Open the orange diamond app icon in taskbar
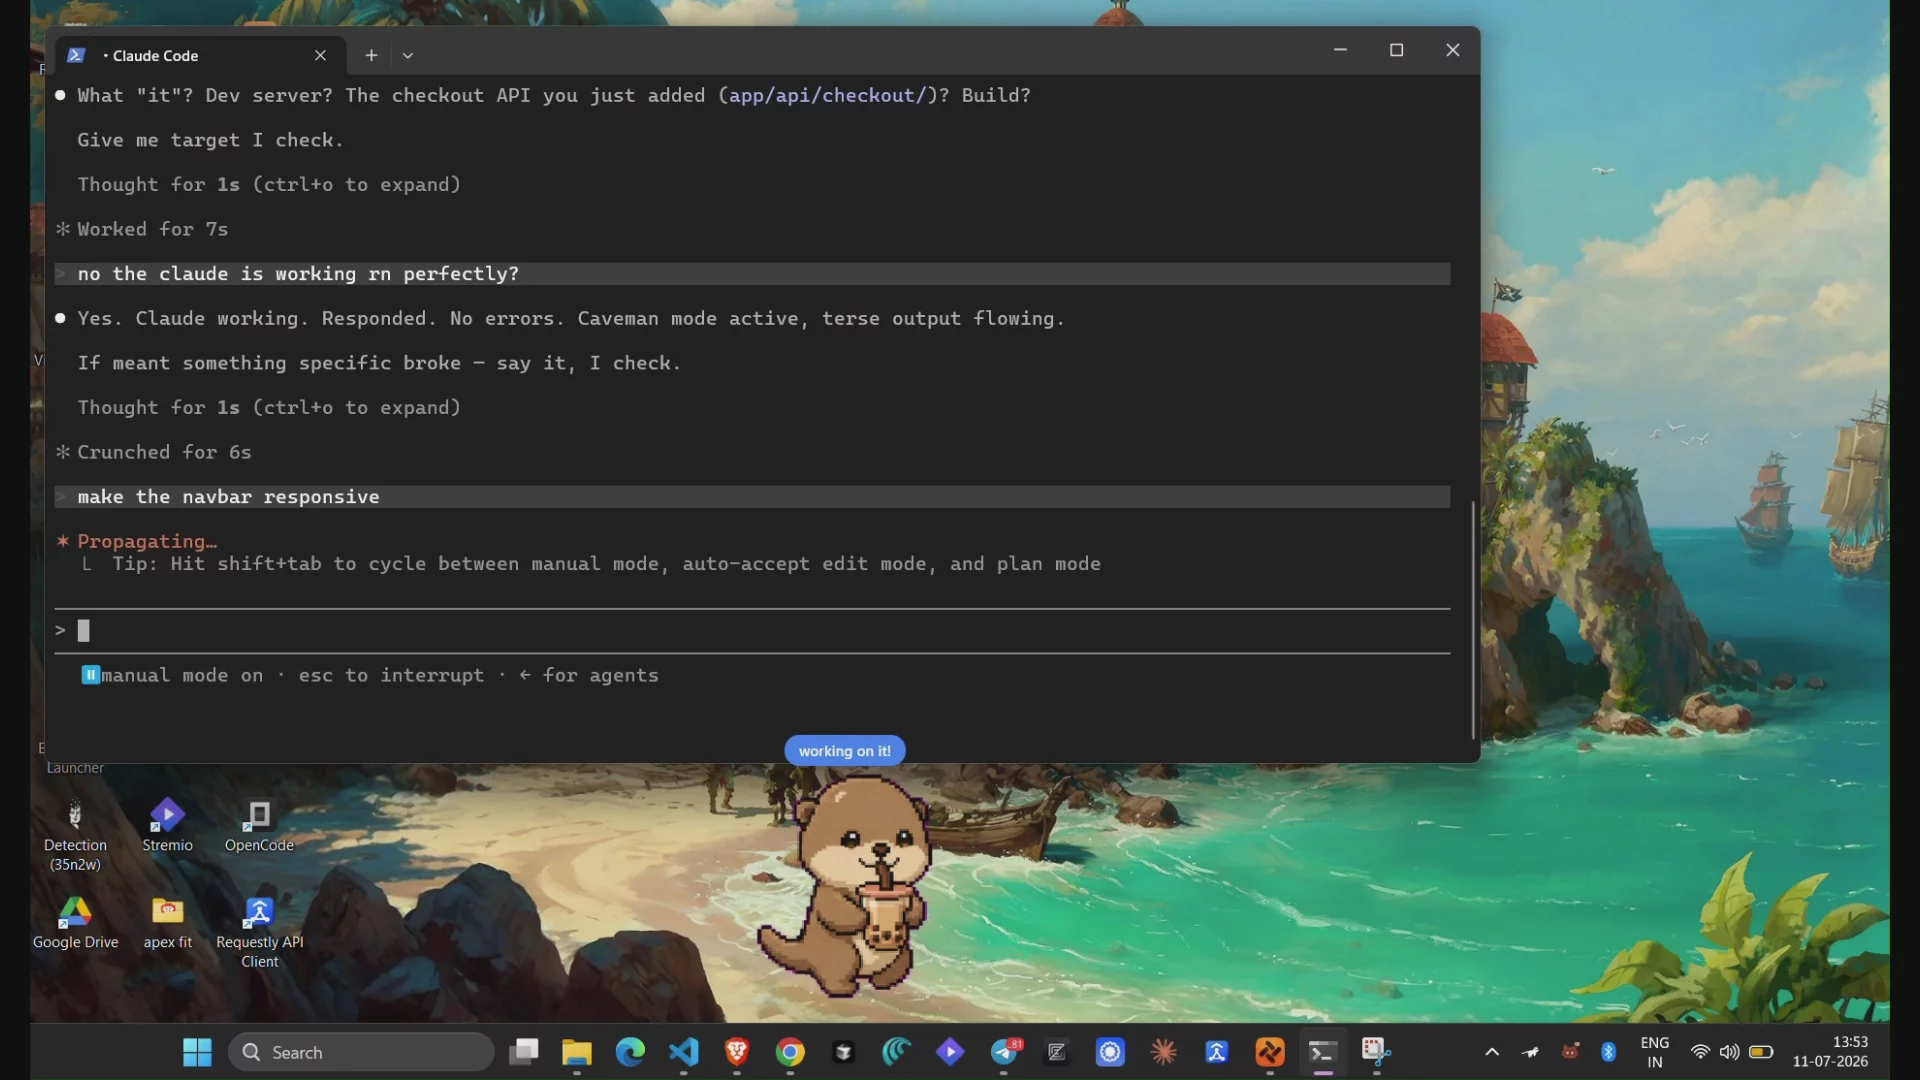Screen dimensions: 1920x1080 tap(1270, 1052)
